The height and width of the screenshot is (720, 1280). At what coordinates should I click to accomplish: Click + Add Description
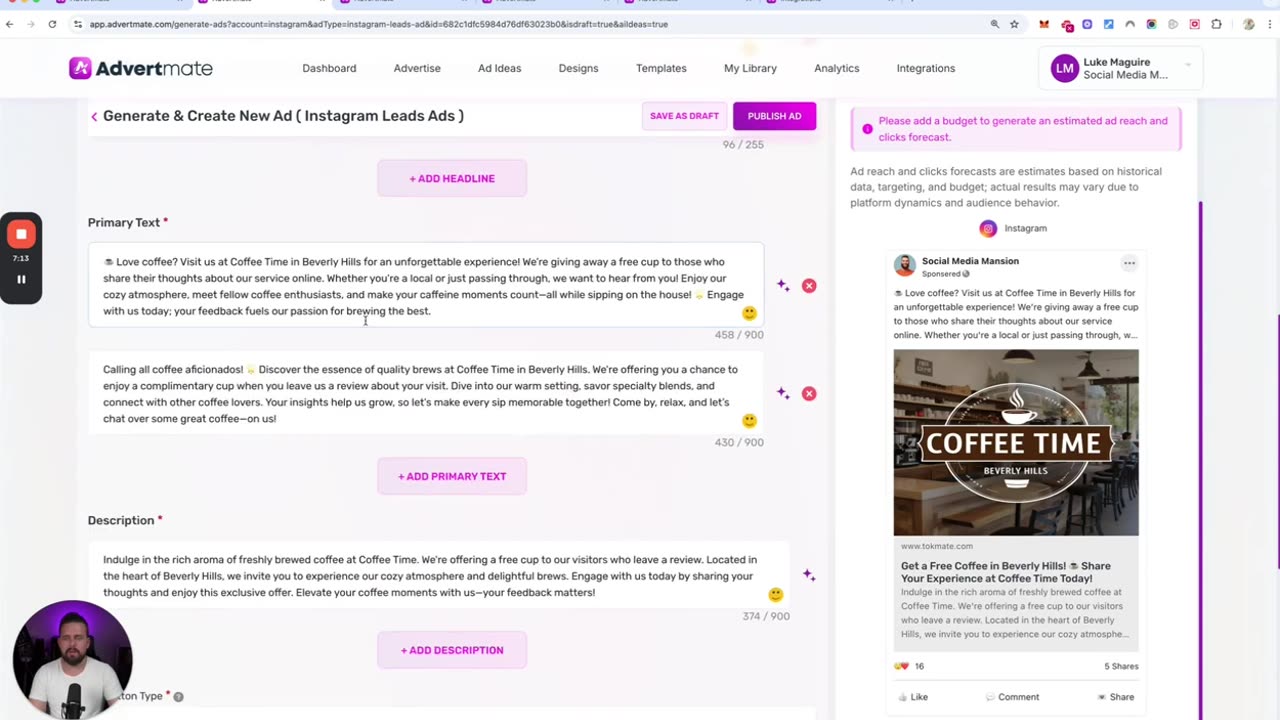click(452, 650)
